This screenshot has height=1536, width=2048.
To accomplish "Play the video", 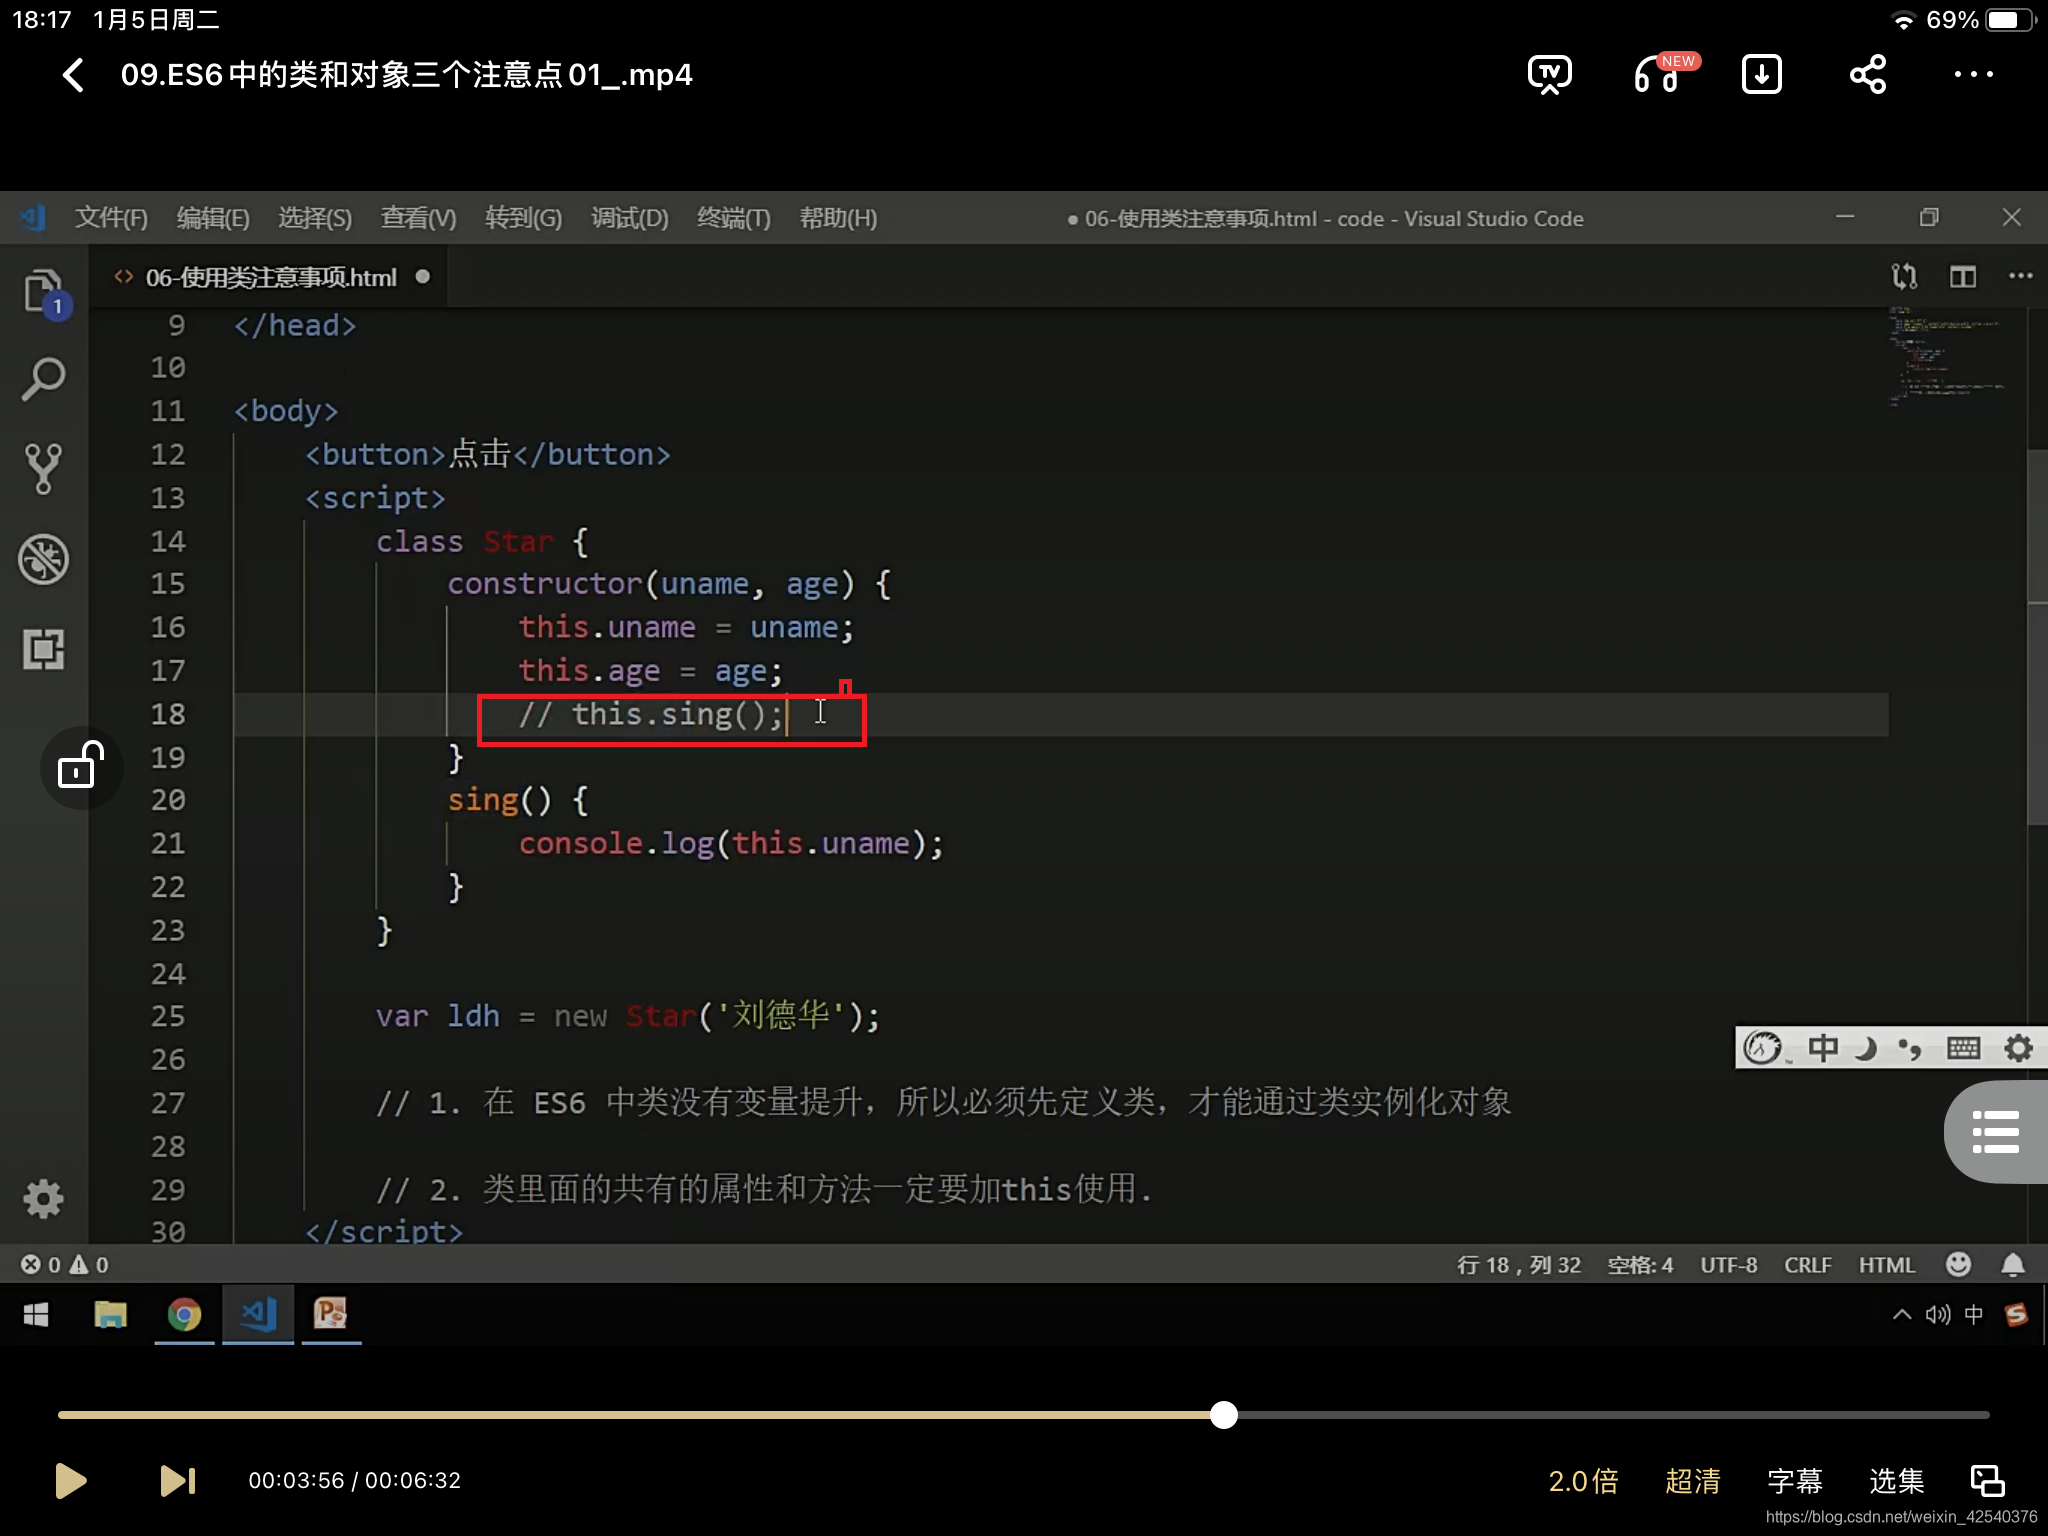I will click(x=70, y=1480).
